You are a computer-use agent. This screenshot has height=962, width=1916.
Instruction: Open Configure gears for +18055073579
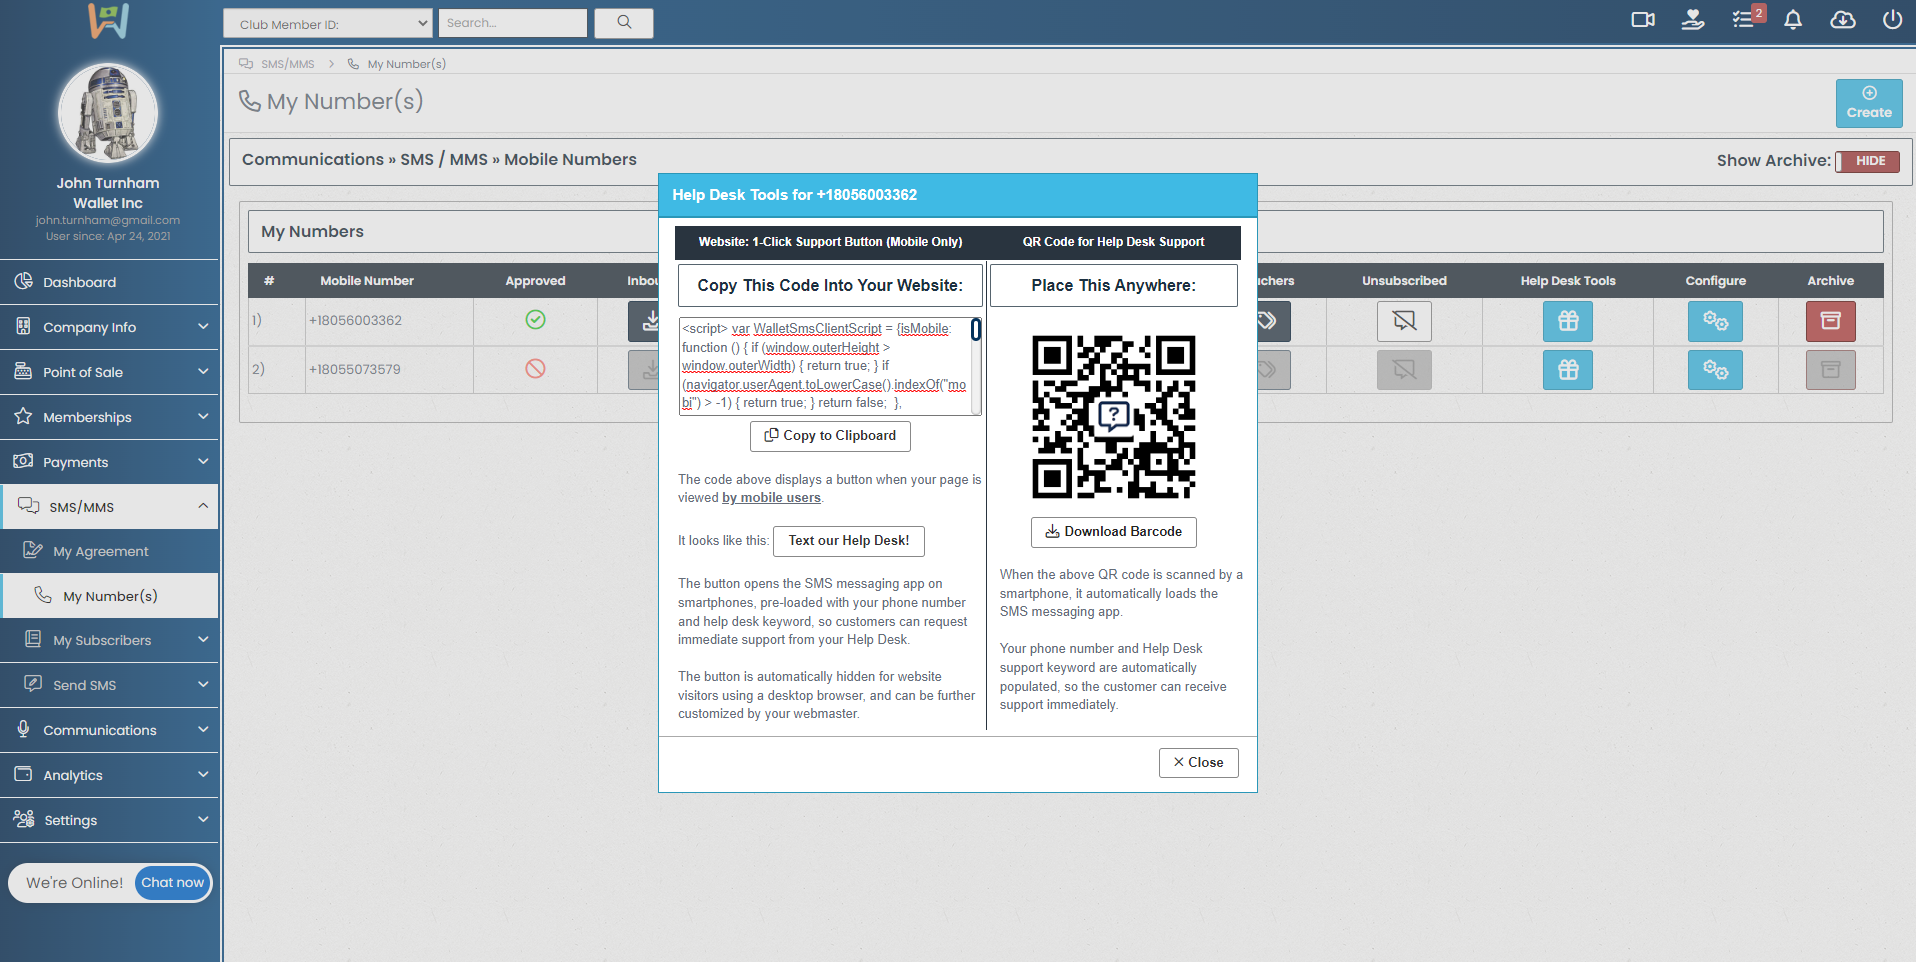click(x=1715, y=370)
